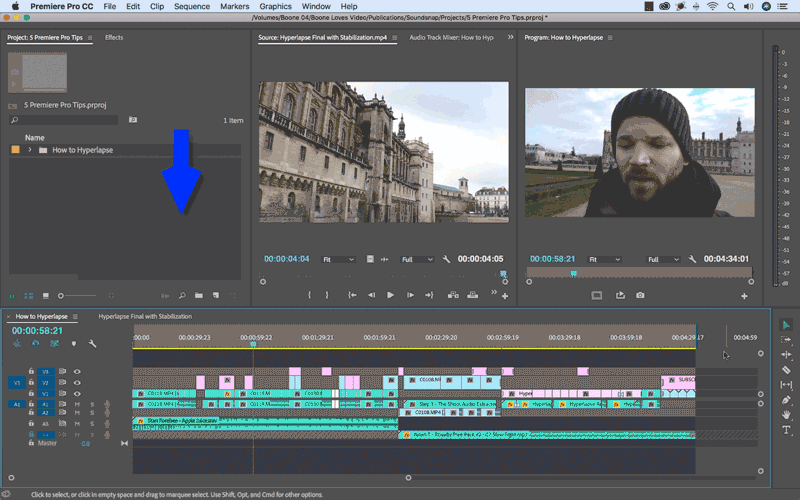Select the Razor tool
Viewport: 800px width, 500px height.
click(786, 369)
